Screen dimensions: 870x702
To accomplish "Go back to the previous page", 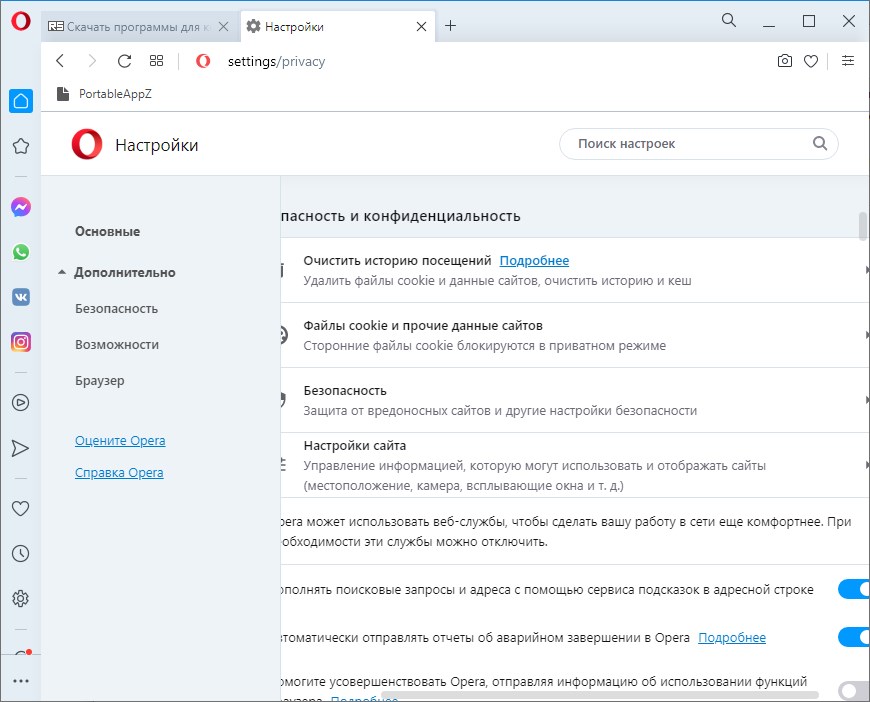I will (60, 60).
